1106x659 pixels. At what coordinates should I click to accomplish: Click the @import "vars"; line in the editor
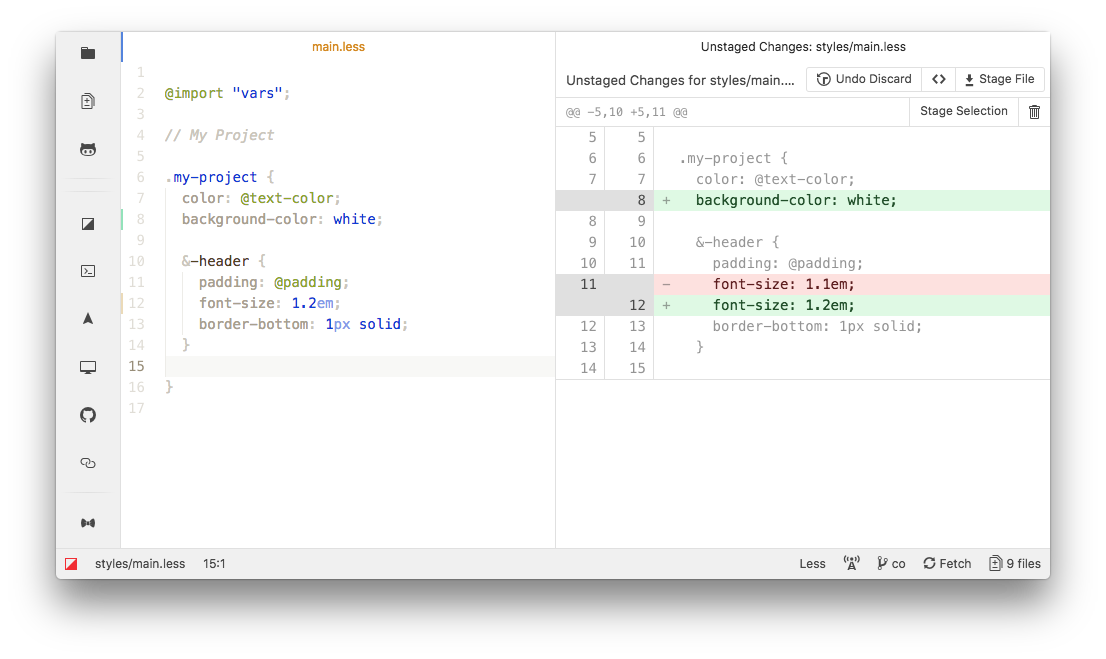point(227,93)
